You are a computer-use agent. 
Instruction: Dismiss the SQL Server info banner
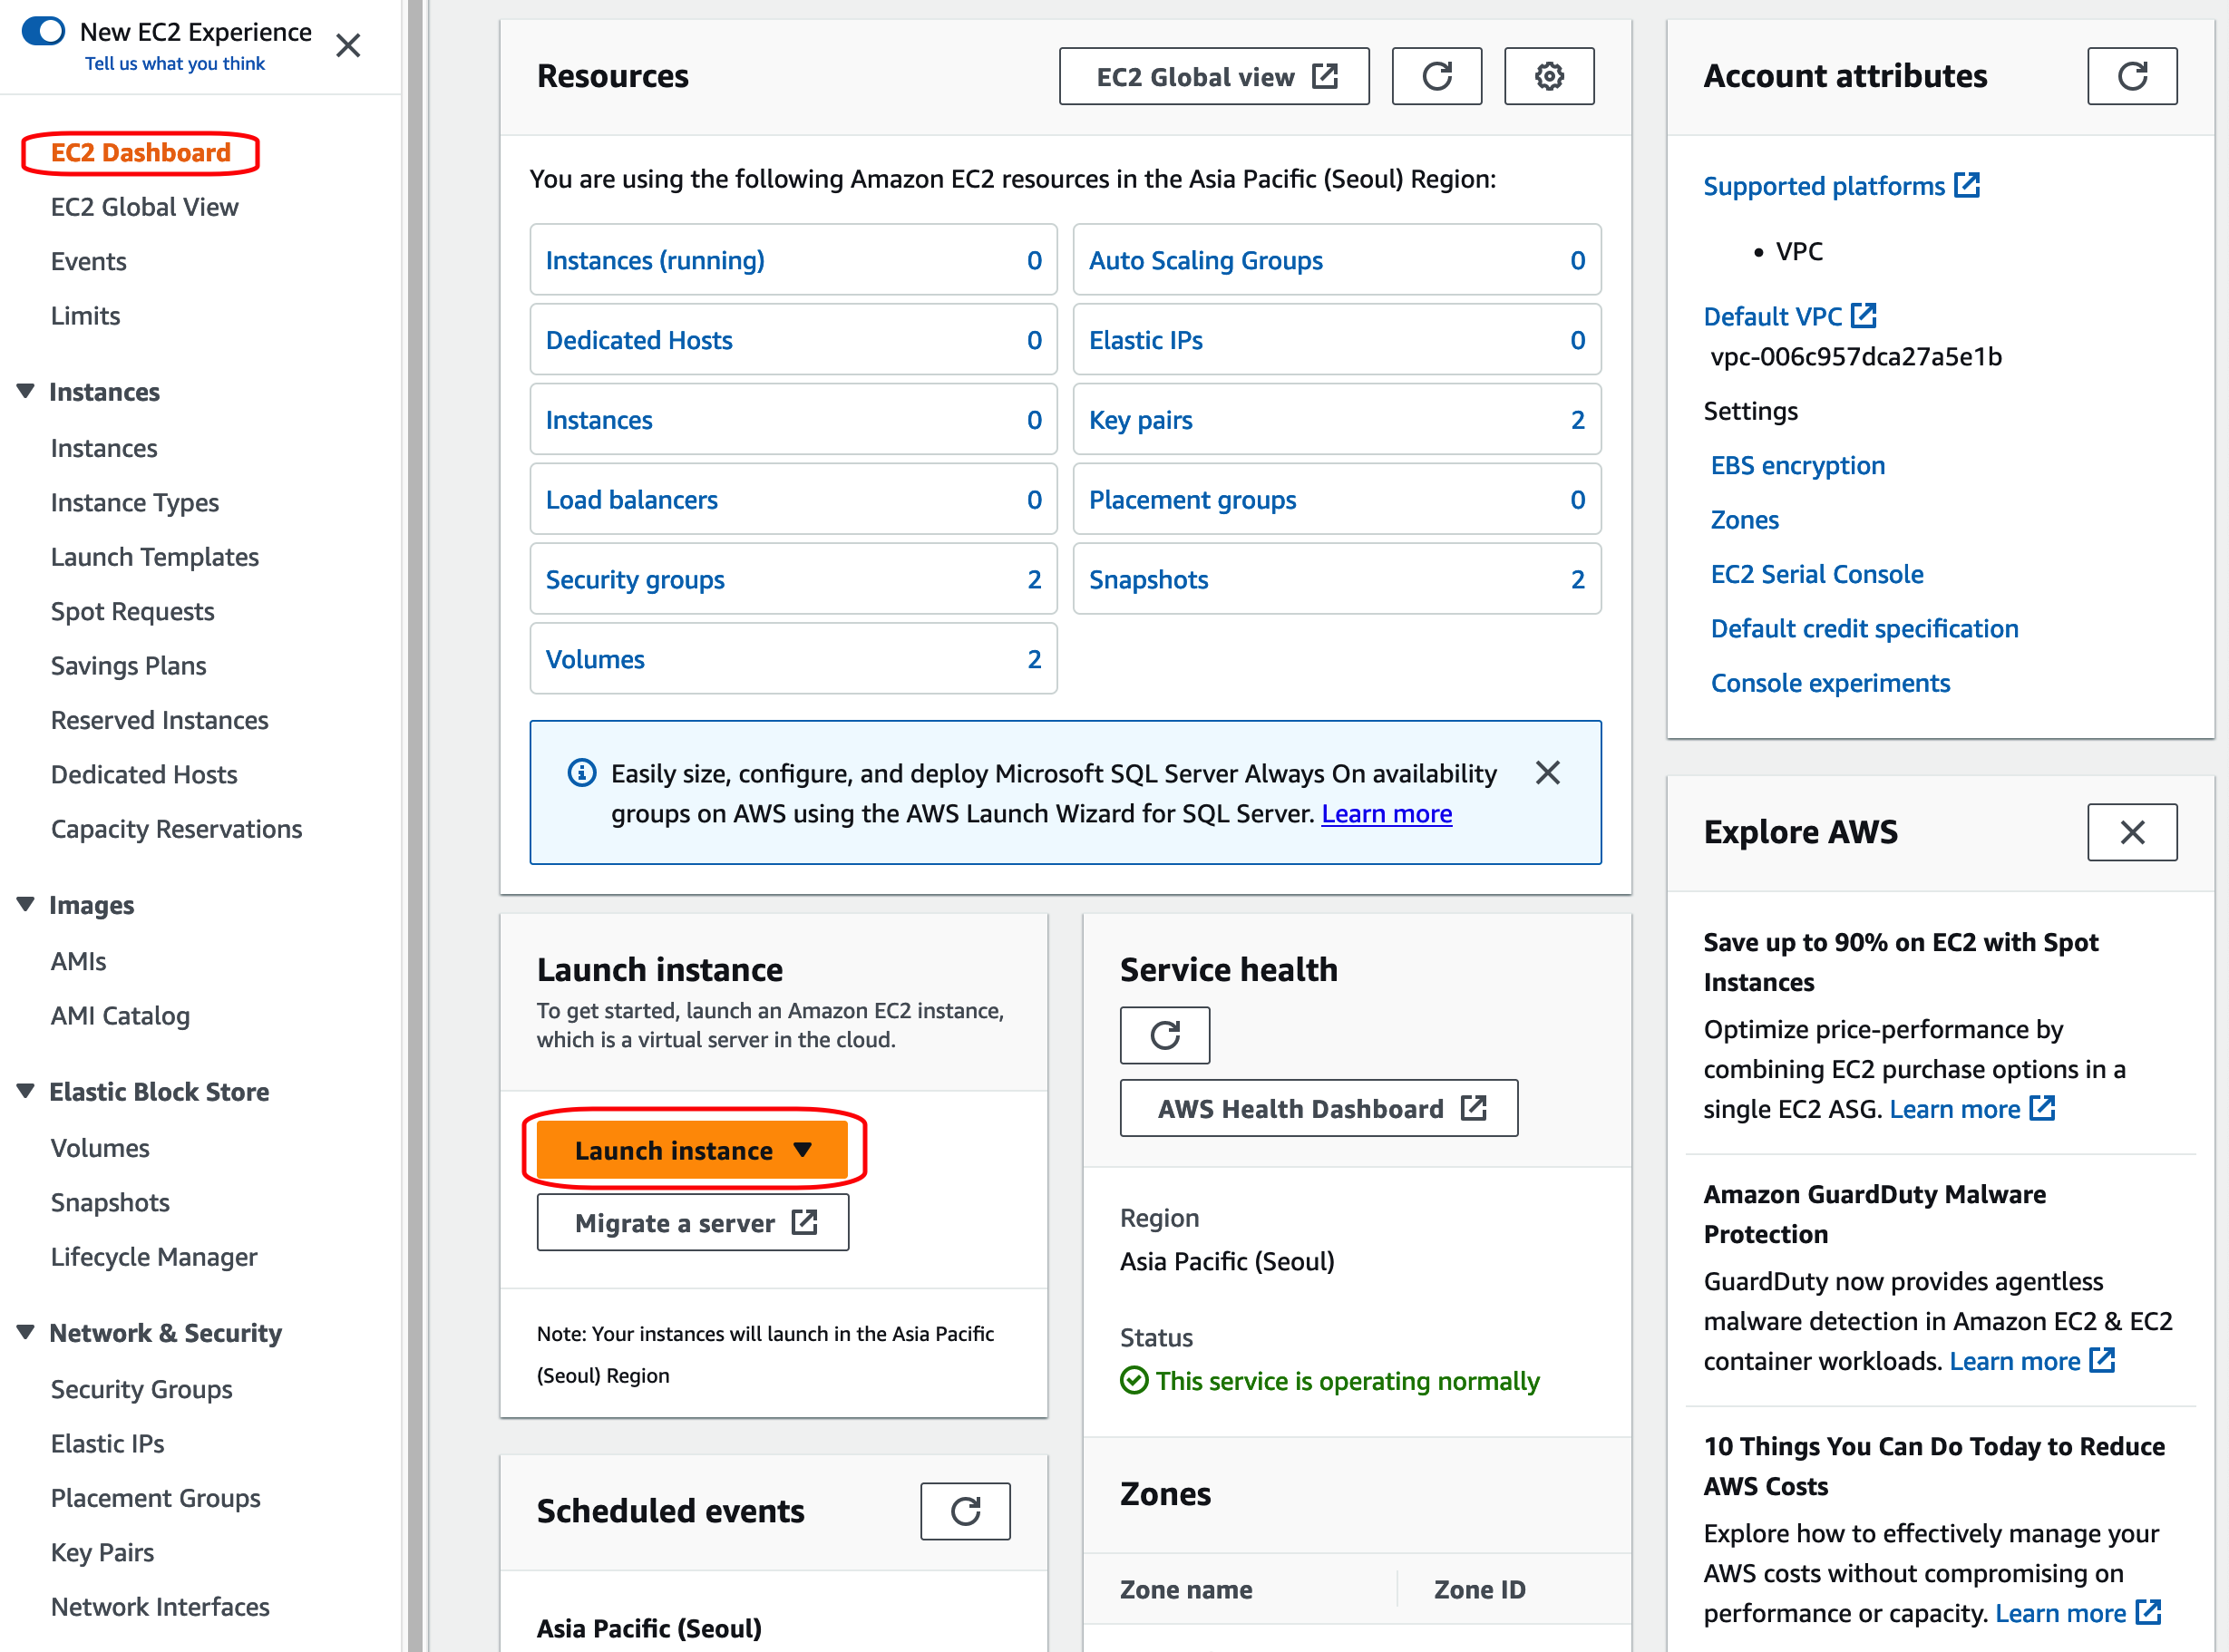click(1547, 773)
